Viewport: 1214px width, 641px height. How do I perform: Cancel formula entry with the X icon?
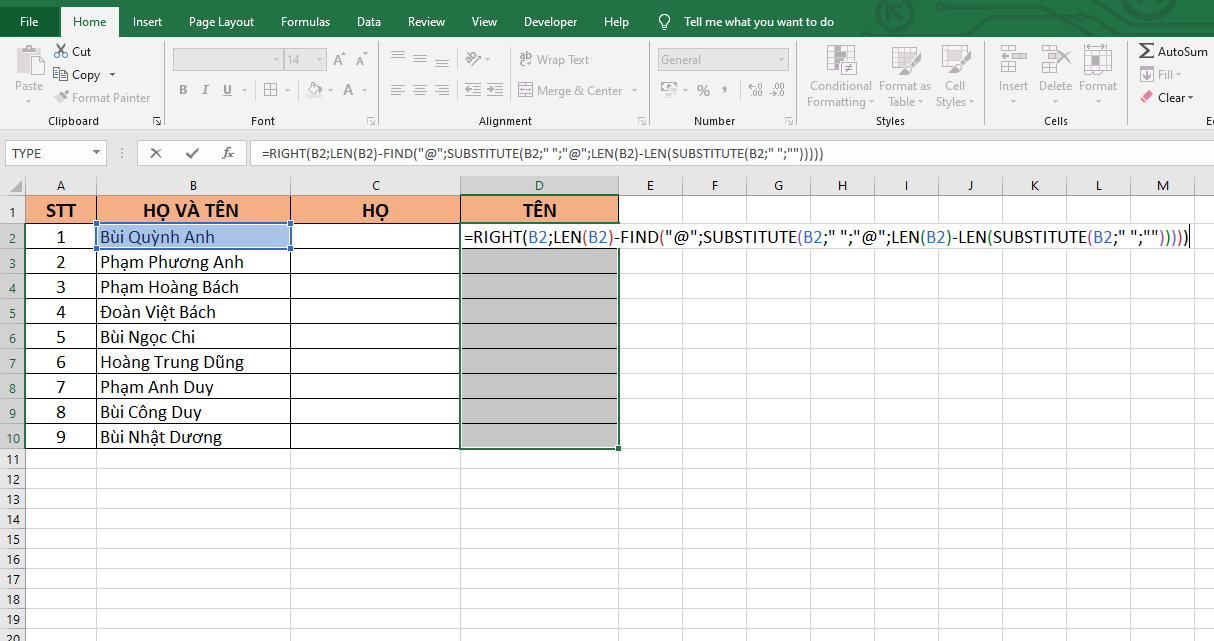pos(156,153)
